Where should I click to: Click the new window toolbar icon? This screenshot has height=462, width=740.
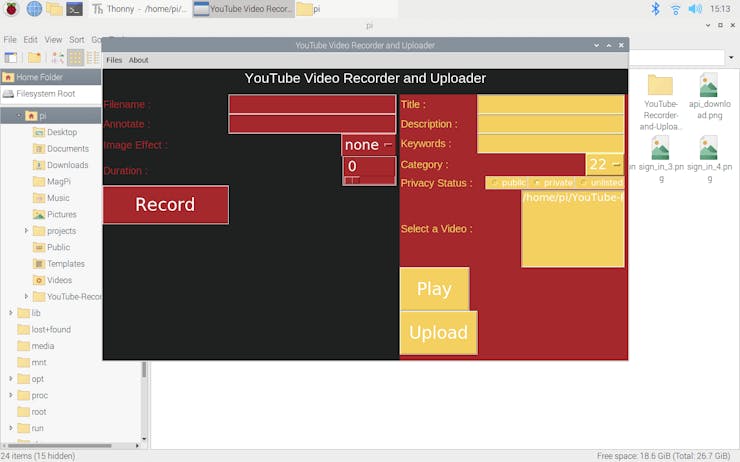[x=11, y=58]
